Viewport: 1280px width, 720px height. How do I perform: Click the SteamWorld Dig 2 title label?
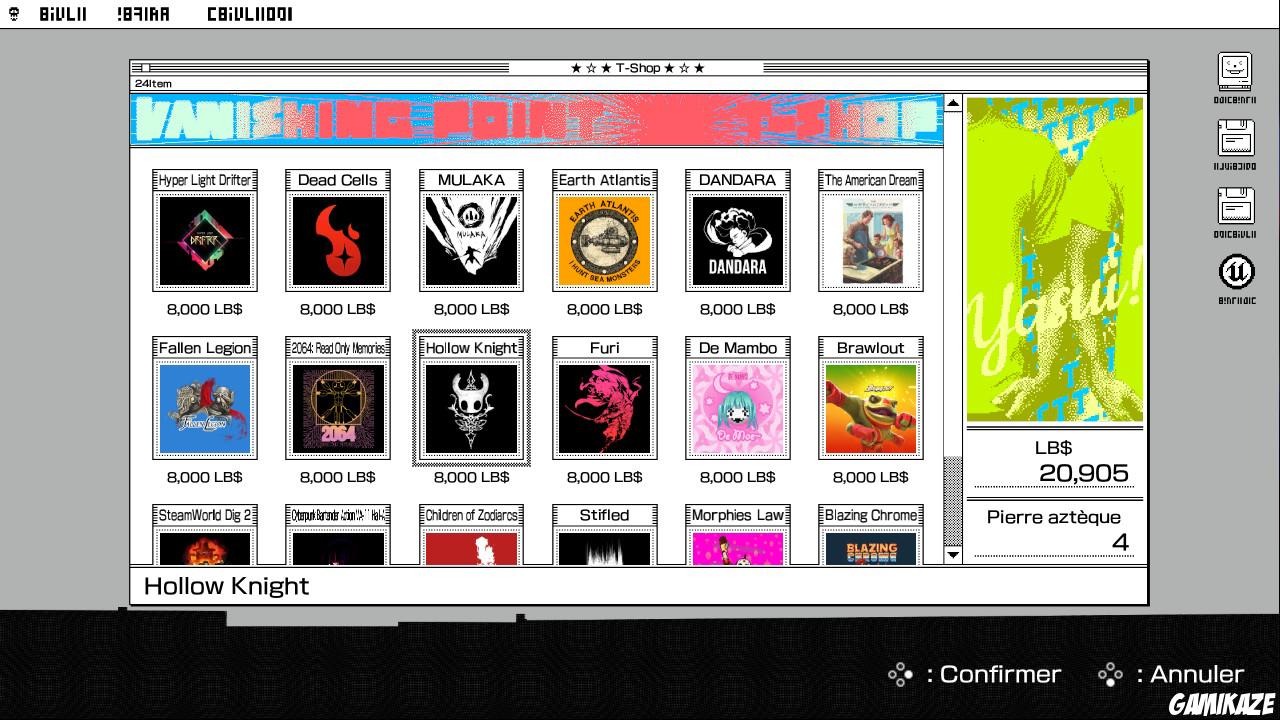coord(205,516)
